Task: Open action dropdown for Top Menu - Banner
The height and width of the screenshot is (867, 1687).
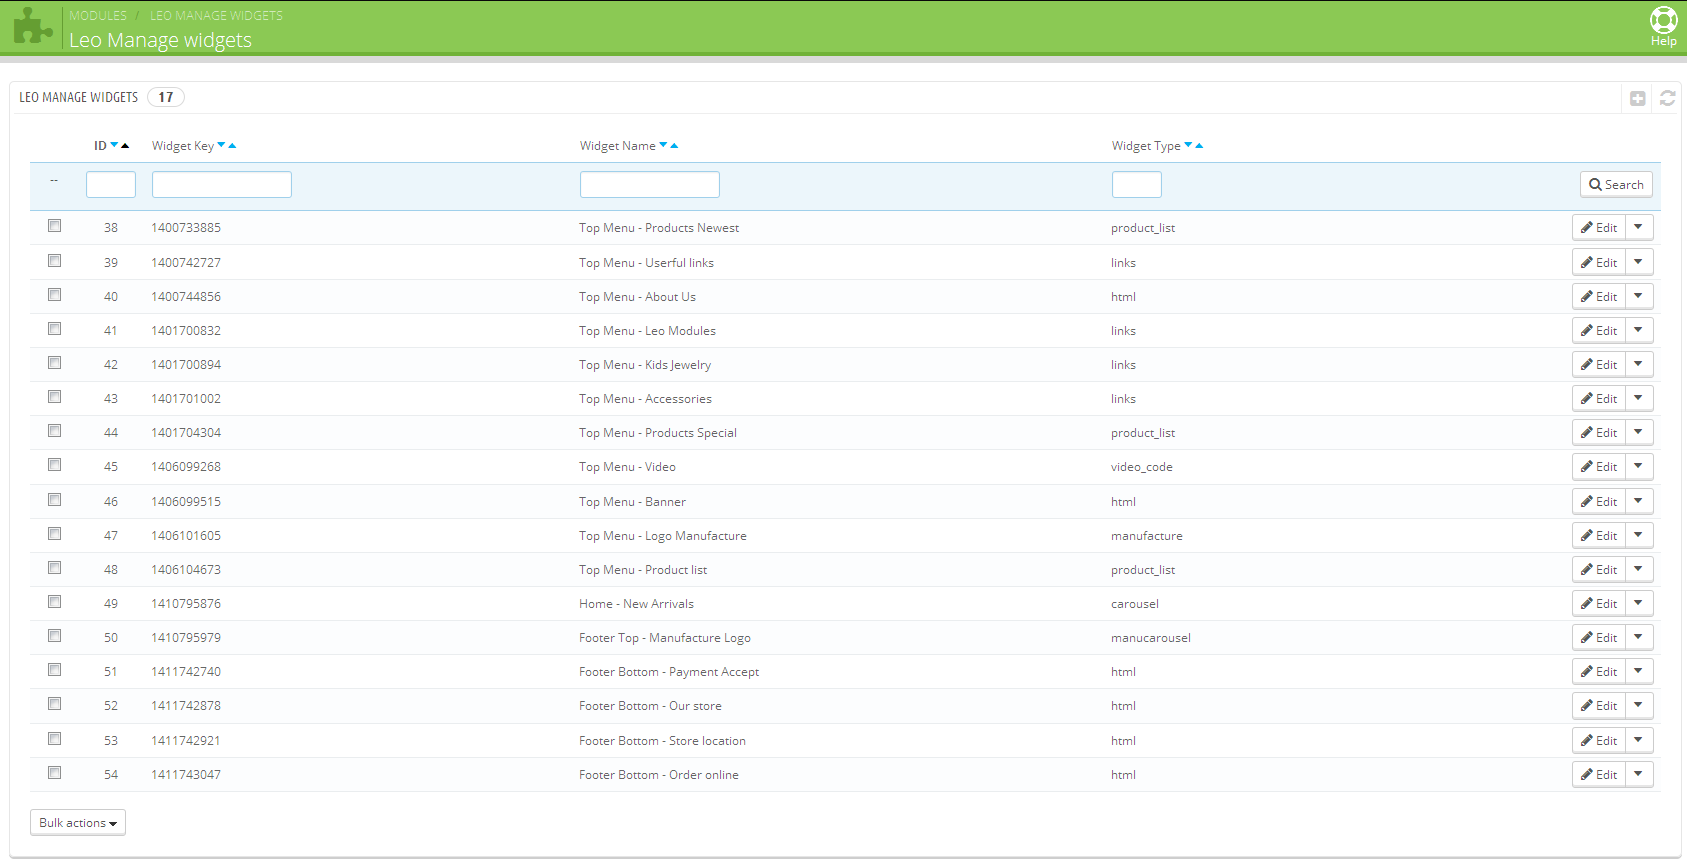Action: tap(1639, 501)
